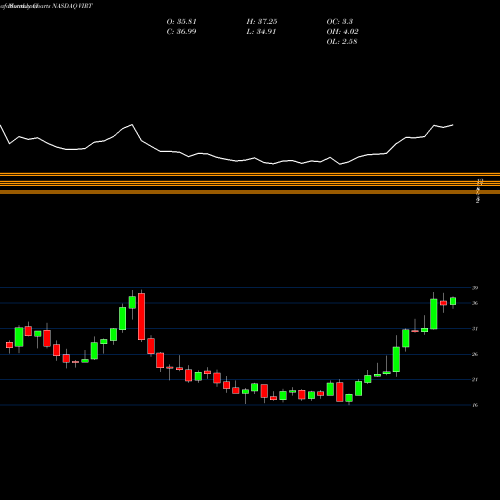Click the price axis label 21
The image size is (500, 500).
475,380
